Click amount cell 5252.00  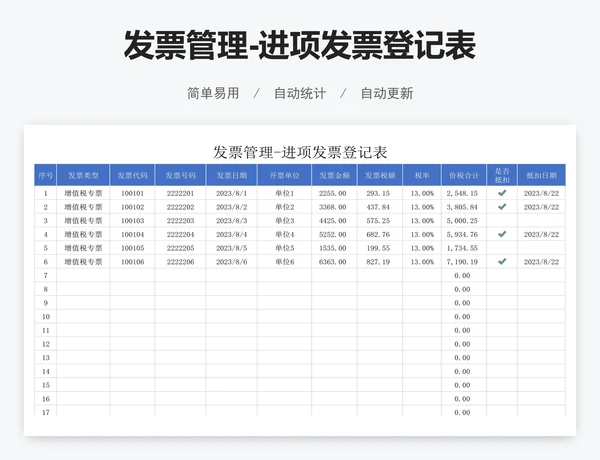[x=333, y=234]
